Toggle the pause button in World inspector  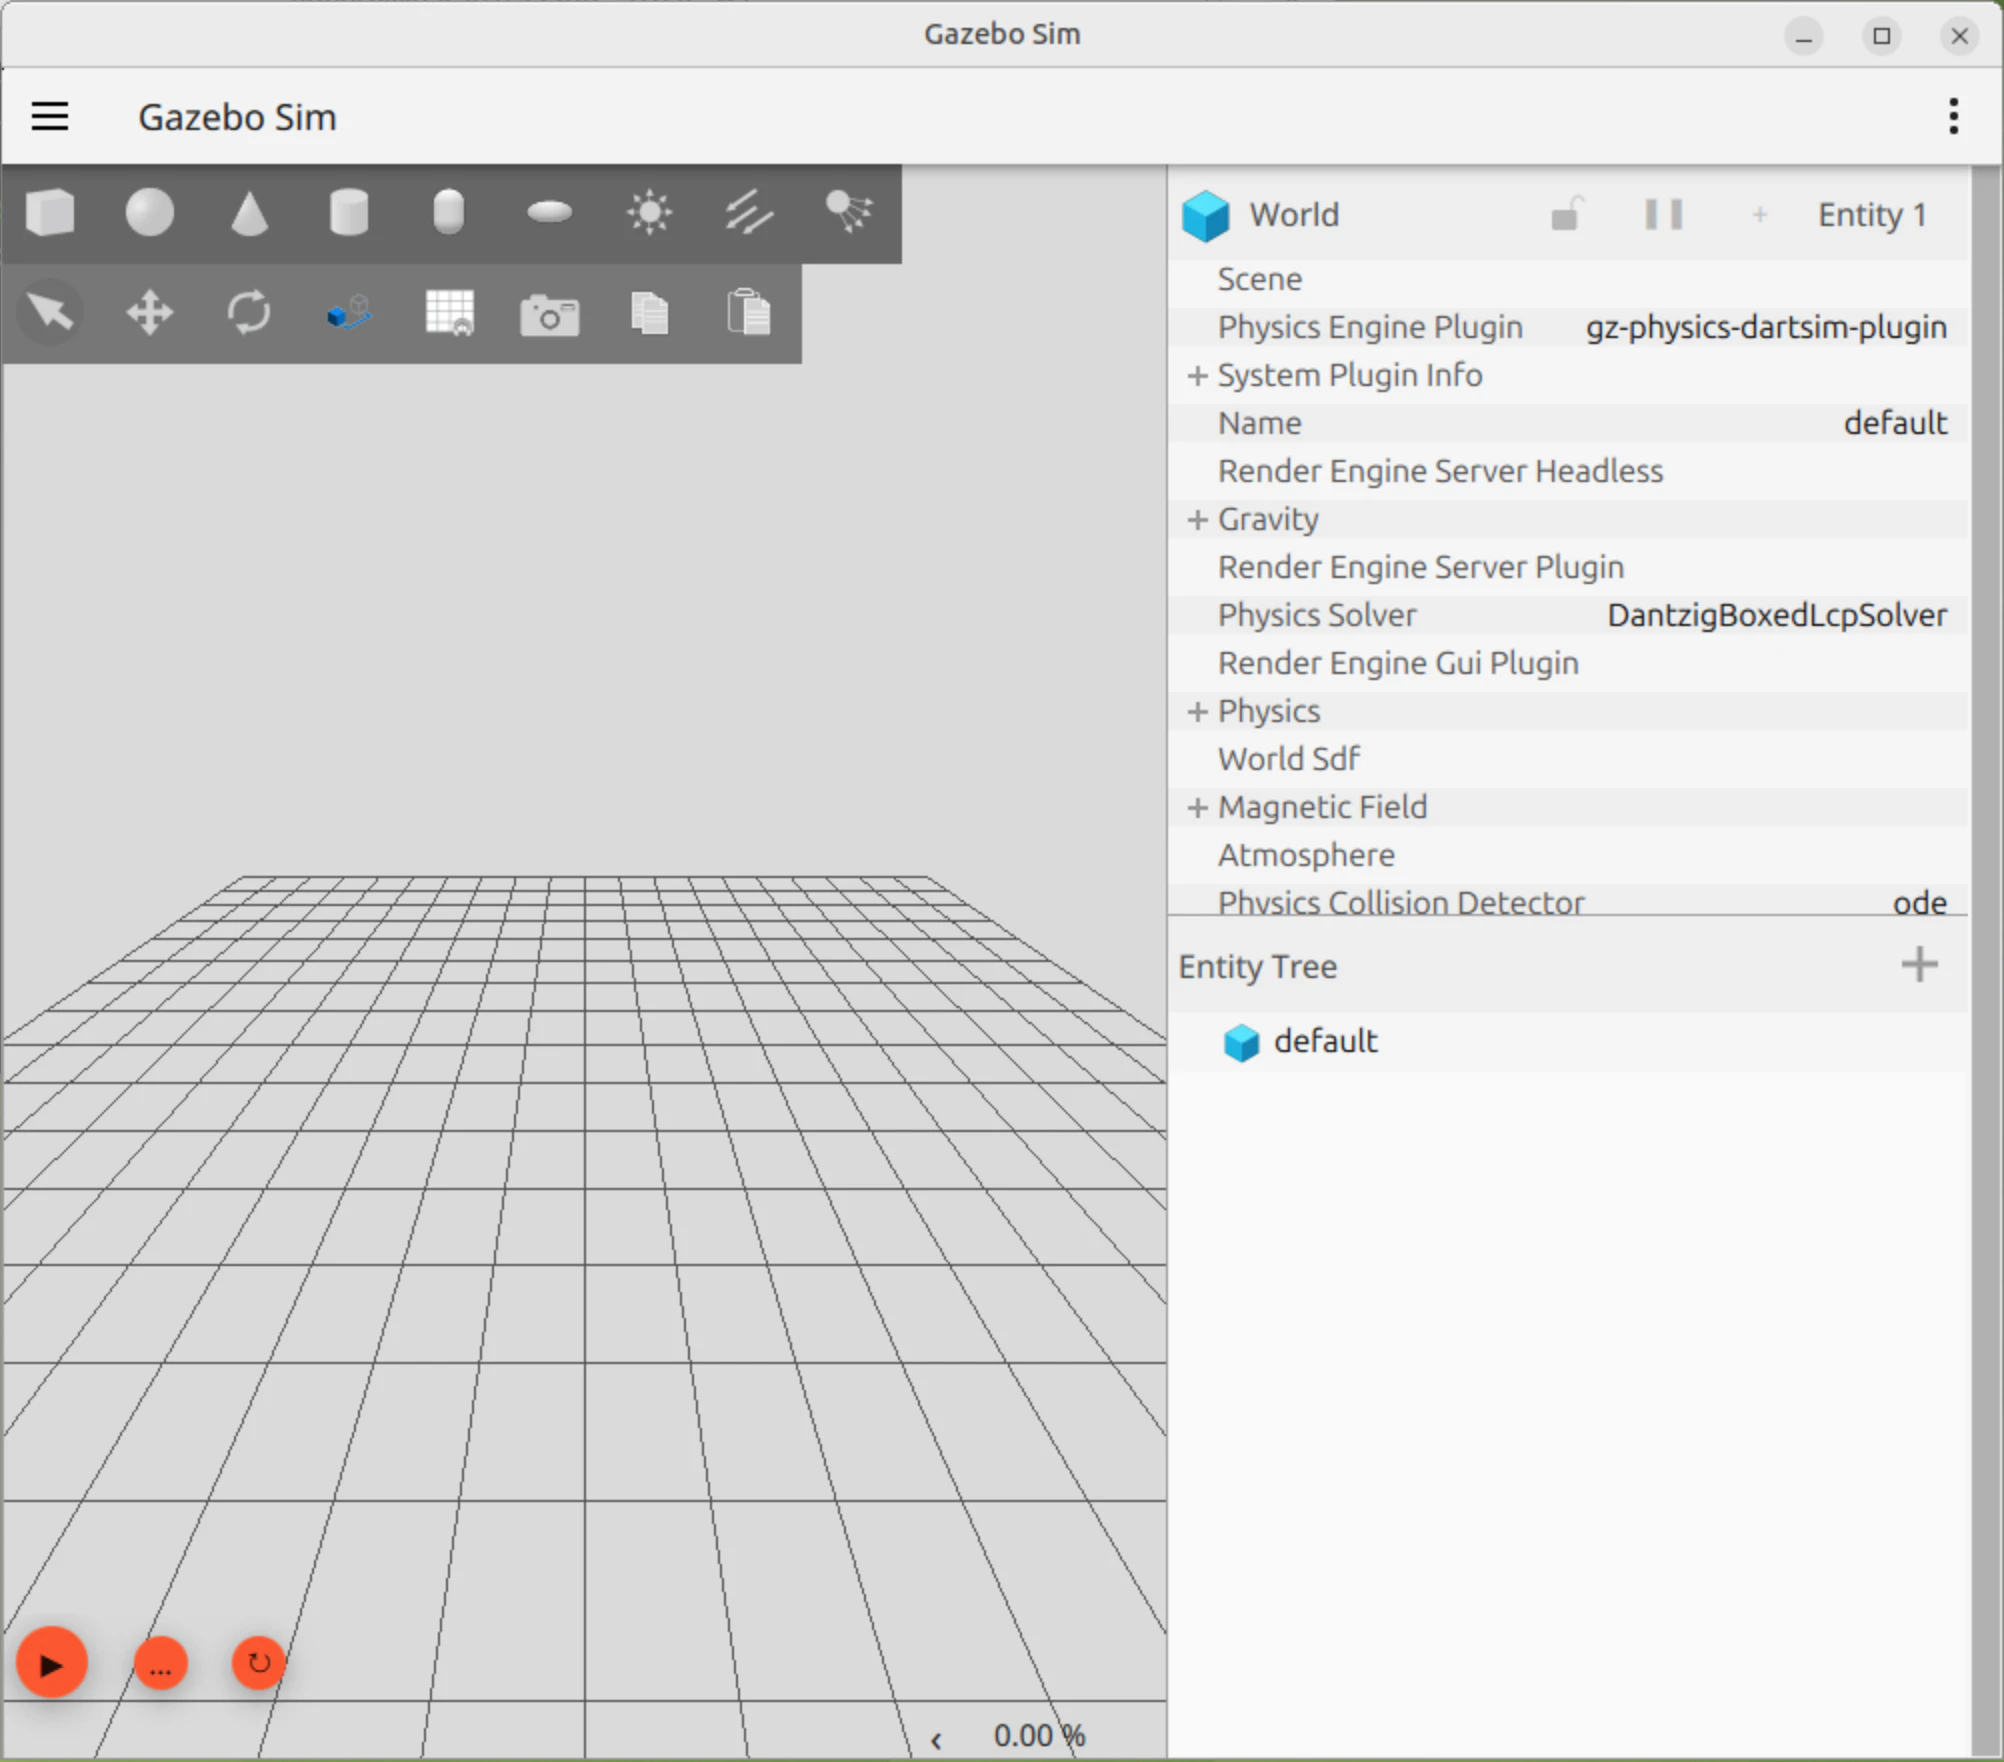click(1664, 214)
